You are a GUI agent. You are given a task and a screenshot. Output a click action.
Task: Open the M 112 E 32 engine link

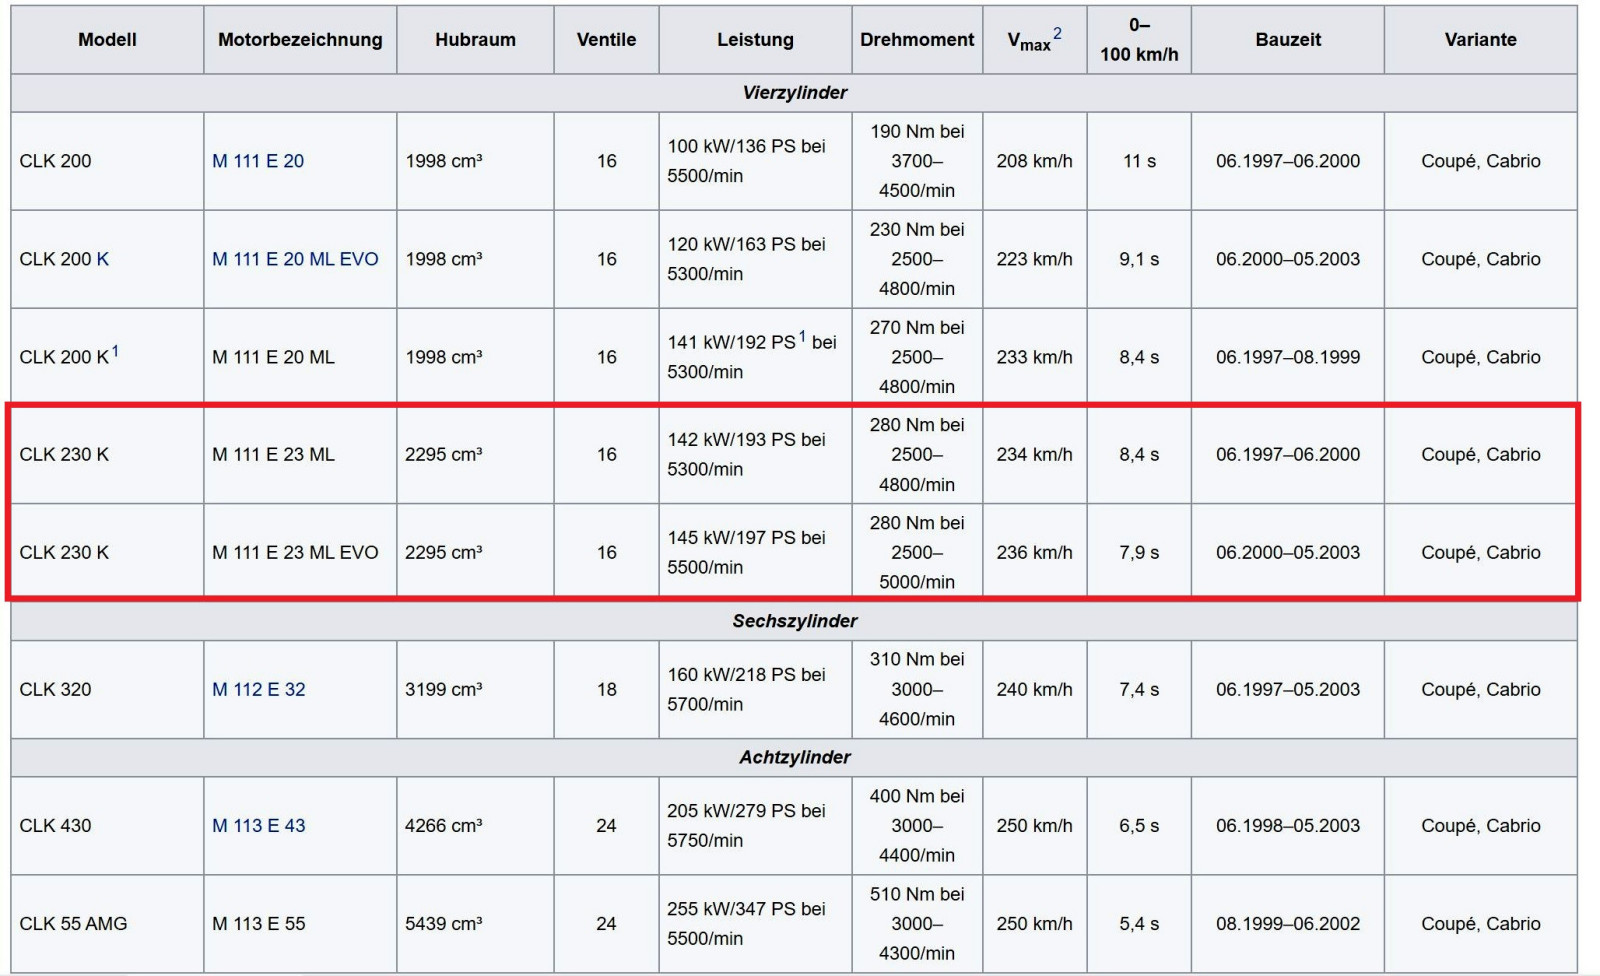[259, 689]
